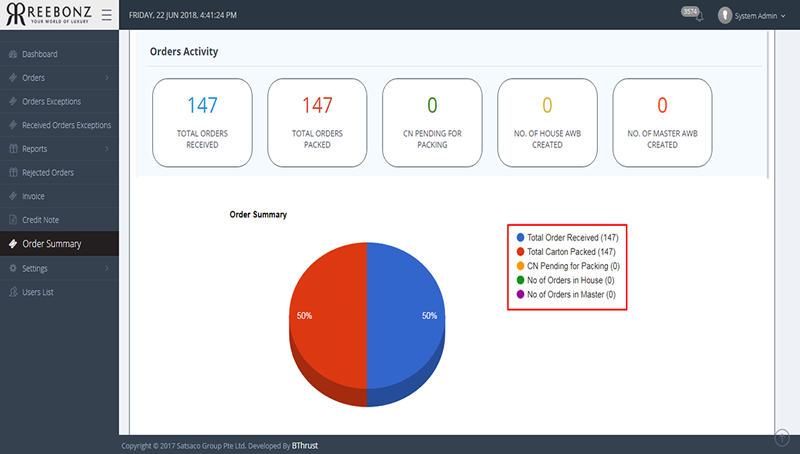Click the Invoice tag icon
800x454 pixels.
pos(13,196)
